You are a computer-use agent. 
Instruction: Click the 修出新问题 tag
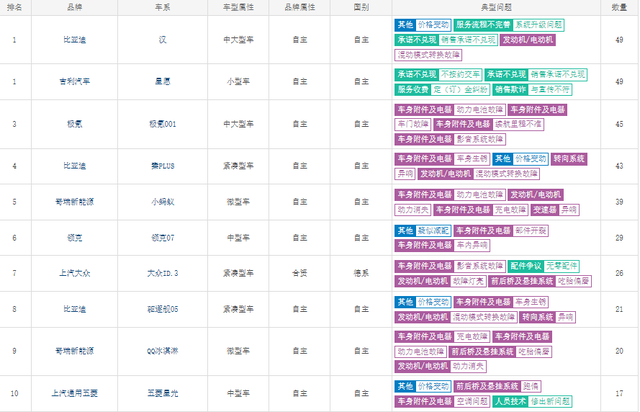(550, 401)
